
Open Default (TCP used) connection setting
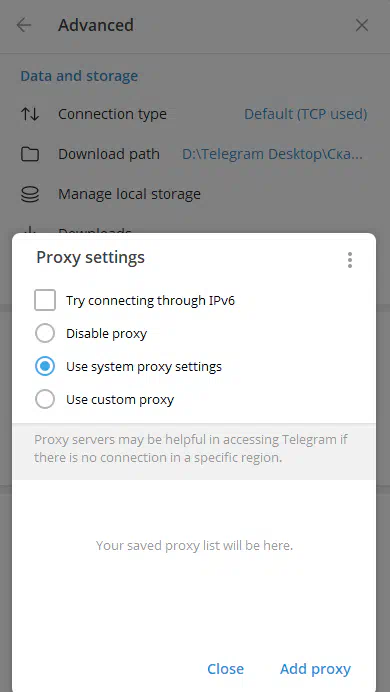pos(306,114)
